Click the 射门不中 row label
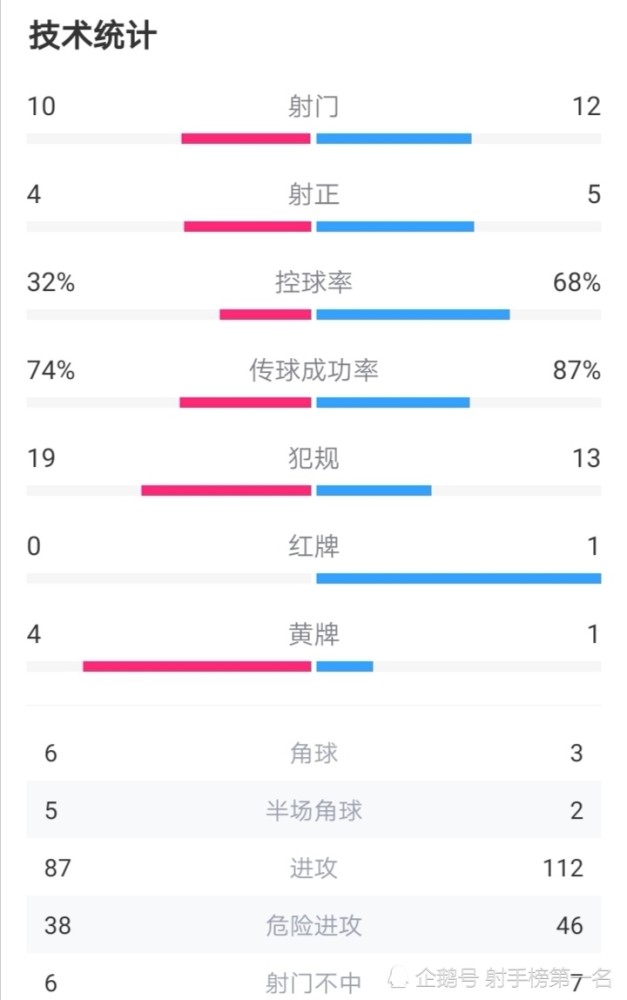The width and height of the screenshot is (627, 1000). point(313,983)
